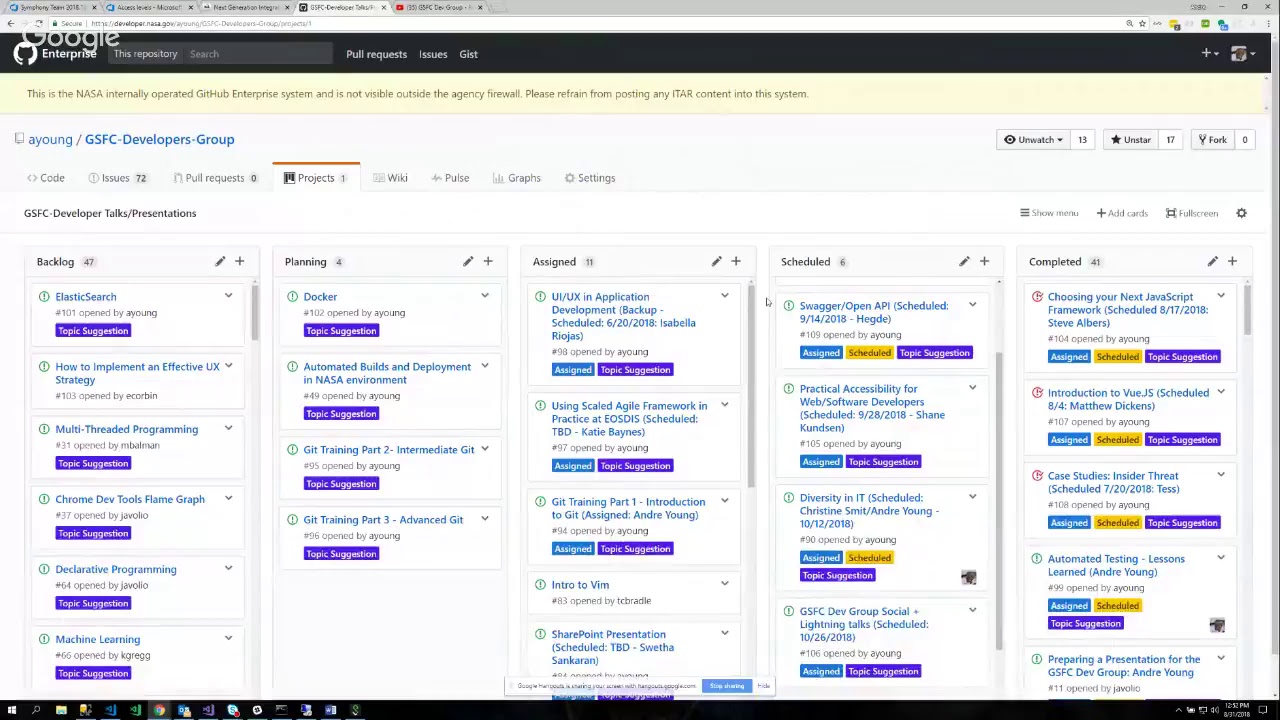Edit the Backlog column with its pencil icon
Viewport: 1280px width, 720px height.
[x=220, y=262]
